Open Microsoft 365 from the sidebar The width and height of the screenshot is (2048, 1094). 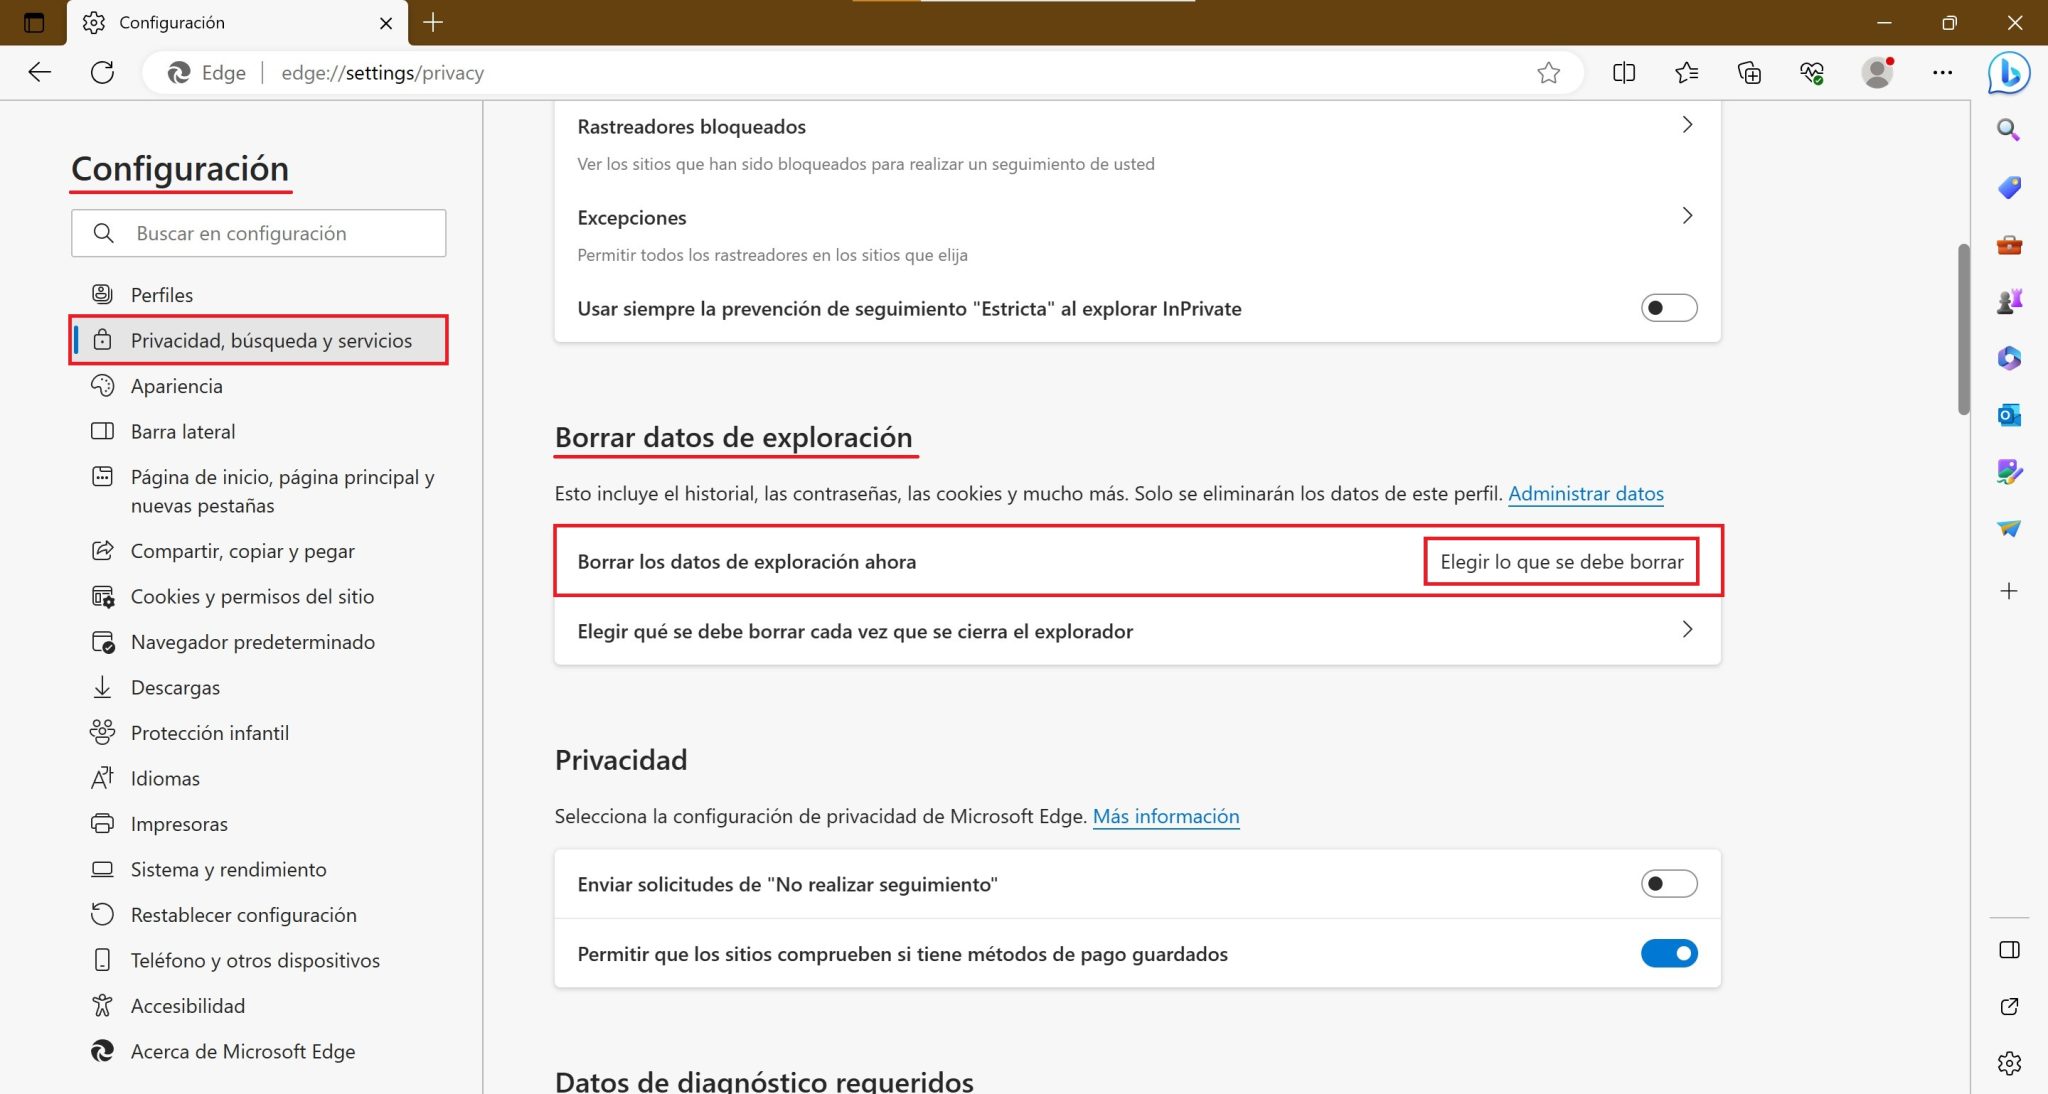pyautogui.click(x=2009, y=358)
